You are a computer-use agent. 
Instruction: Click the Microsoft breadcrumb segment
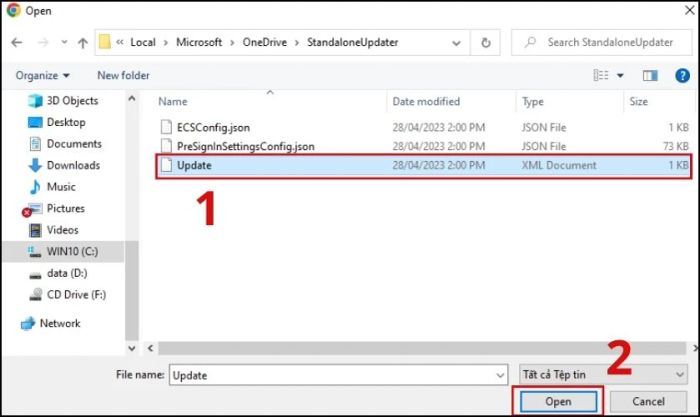tap(199, 42)
